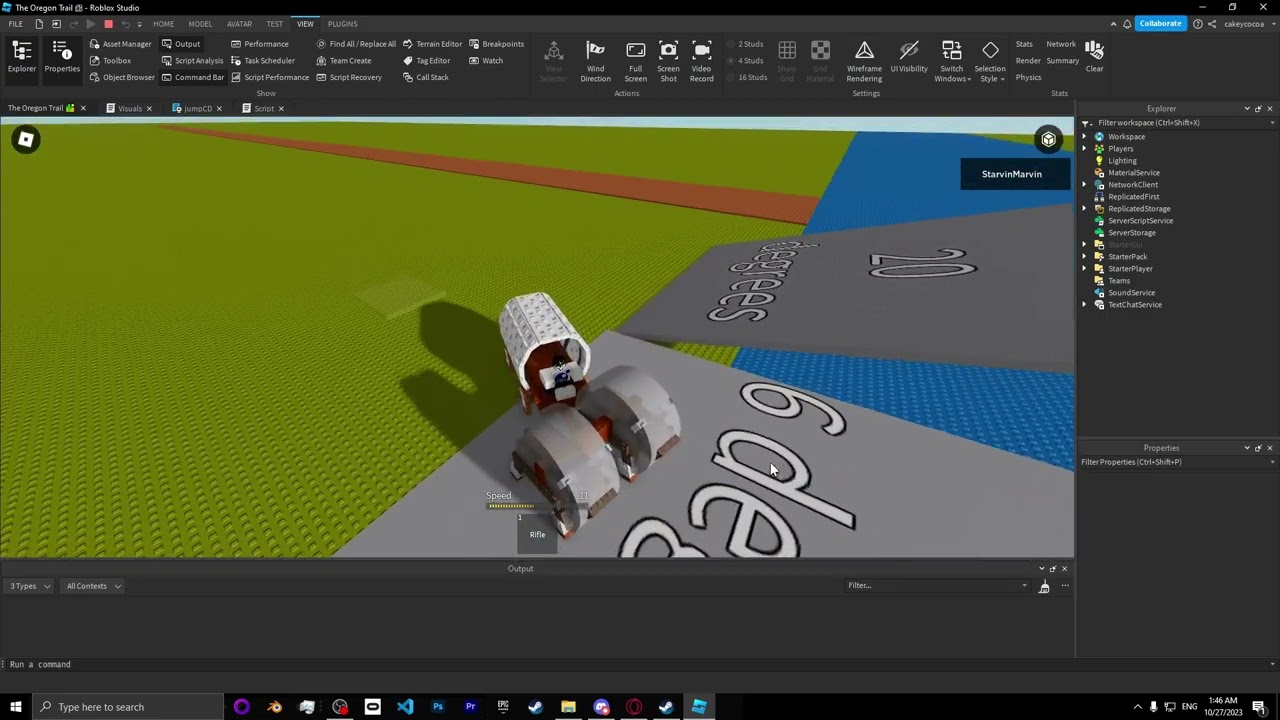Open Script Performance
1280x720 pixels.
(x=270, y=77)
